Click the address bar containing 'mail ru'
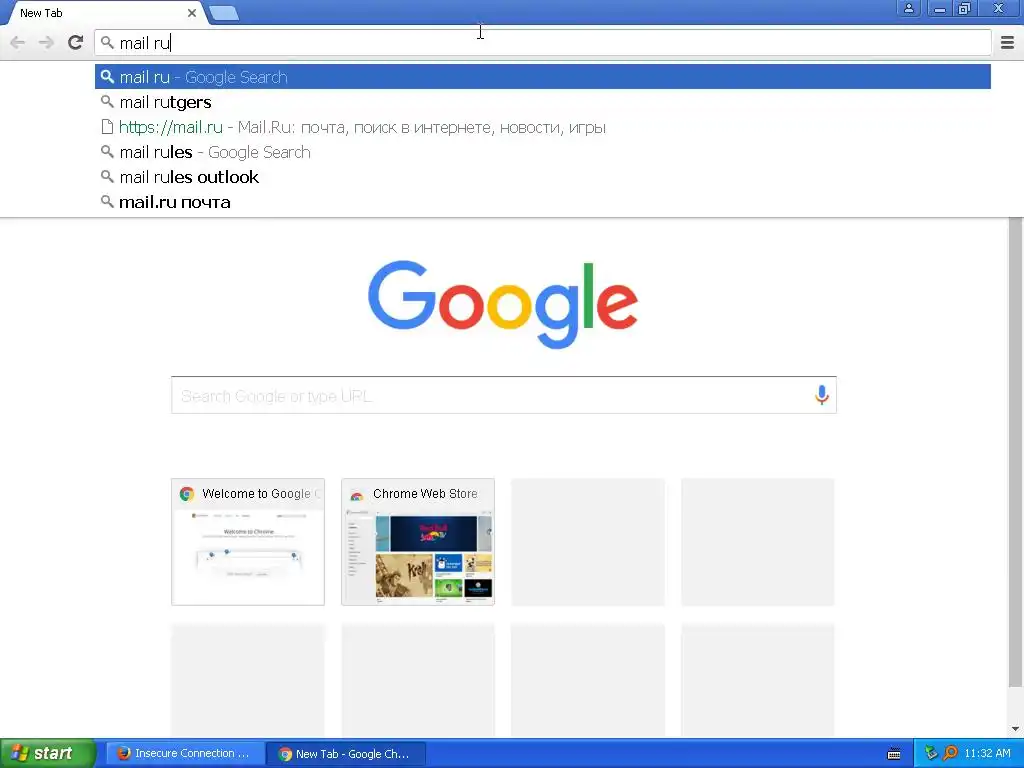This screenshot has height=768, width=1024. pos(543,43)
